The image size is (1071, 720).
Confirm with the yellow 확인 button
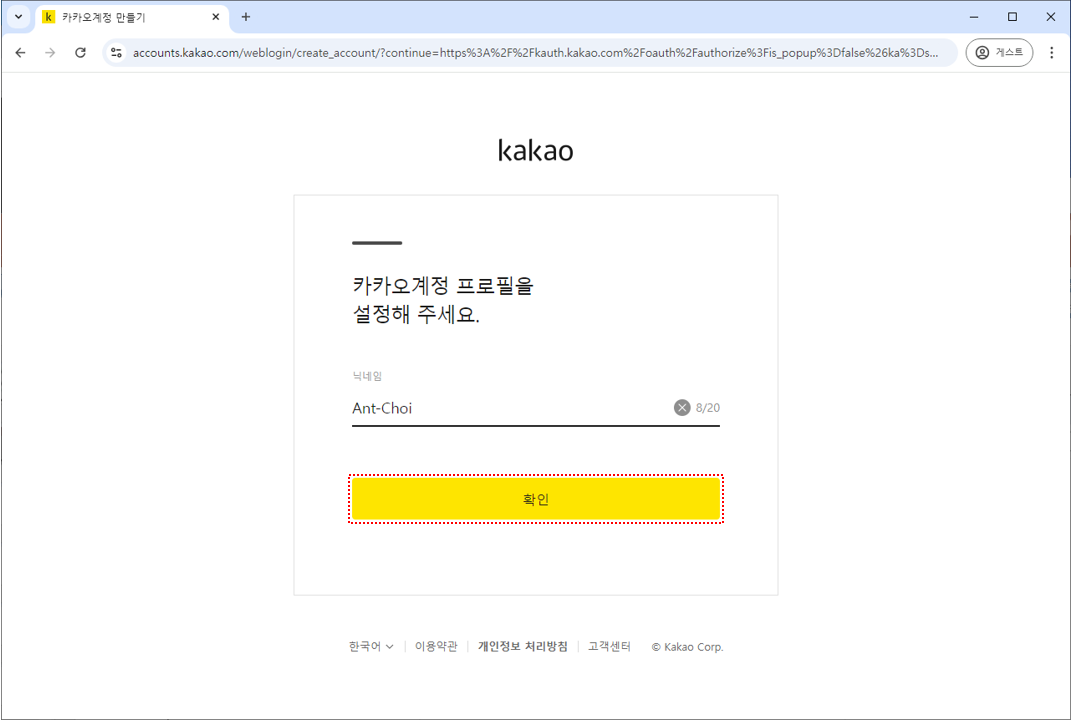point(536,499)
